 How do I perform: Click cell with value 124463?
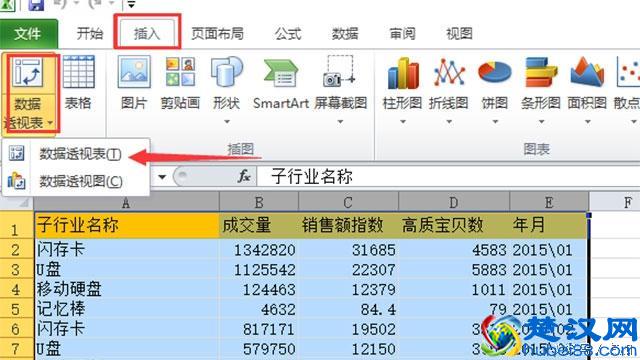point(259,289)
